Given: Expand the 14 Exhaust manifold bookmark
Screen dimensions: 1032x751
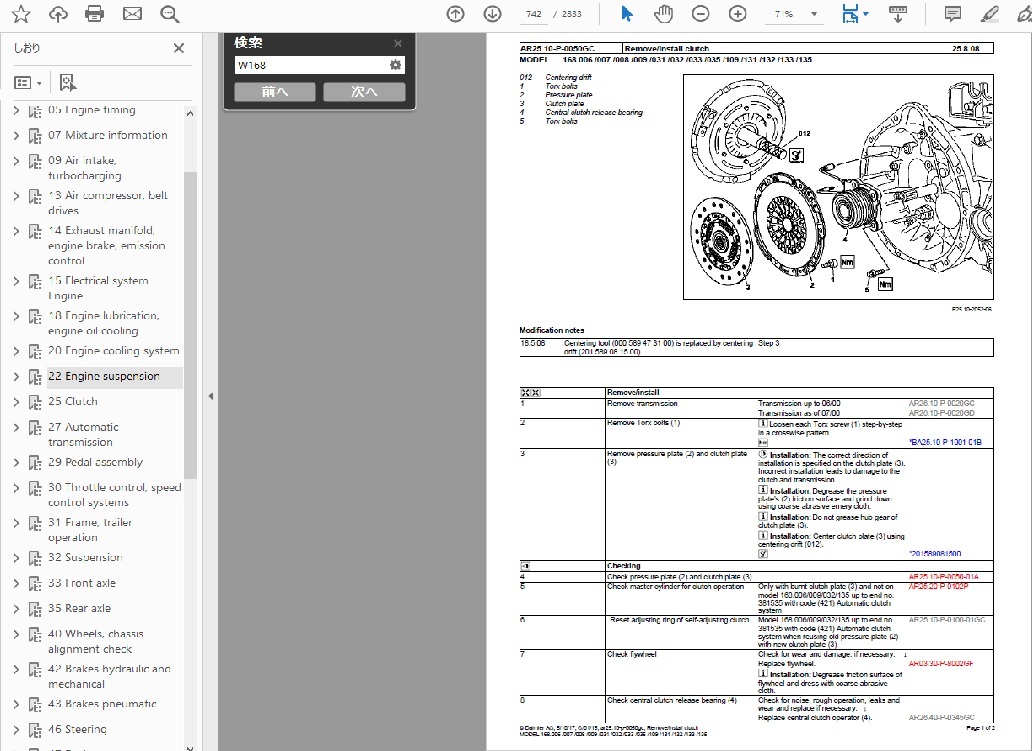Looking at the screenshot, I should tap(16, 230).
